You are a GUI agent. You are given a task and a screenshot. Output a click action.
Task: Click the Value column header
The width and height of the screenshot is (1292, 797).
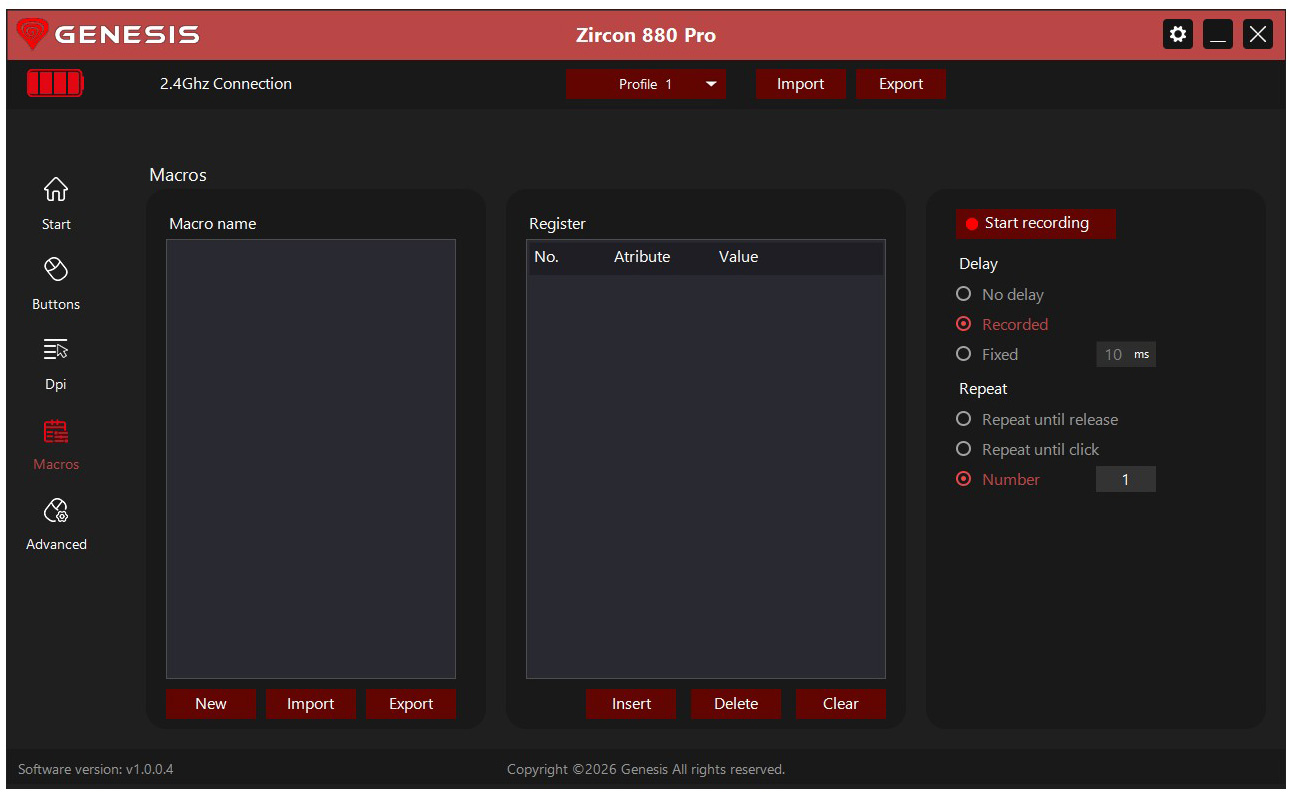point(738,257)
